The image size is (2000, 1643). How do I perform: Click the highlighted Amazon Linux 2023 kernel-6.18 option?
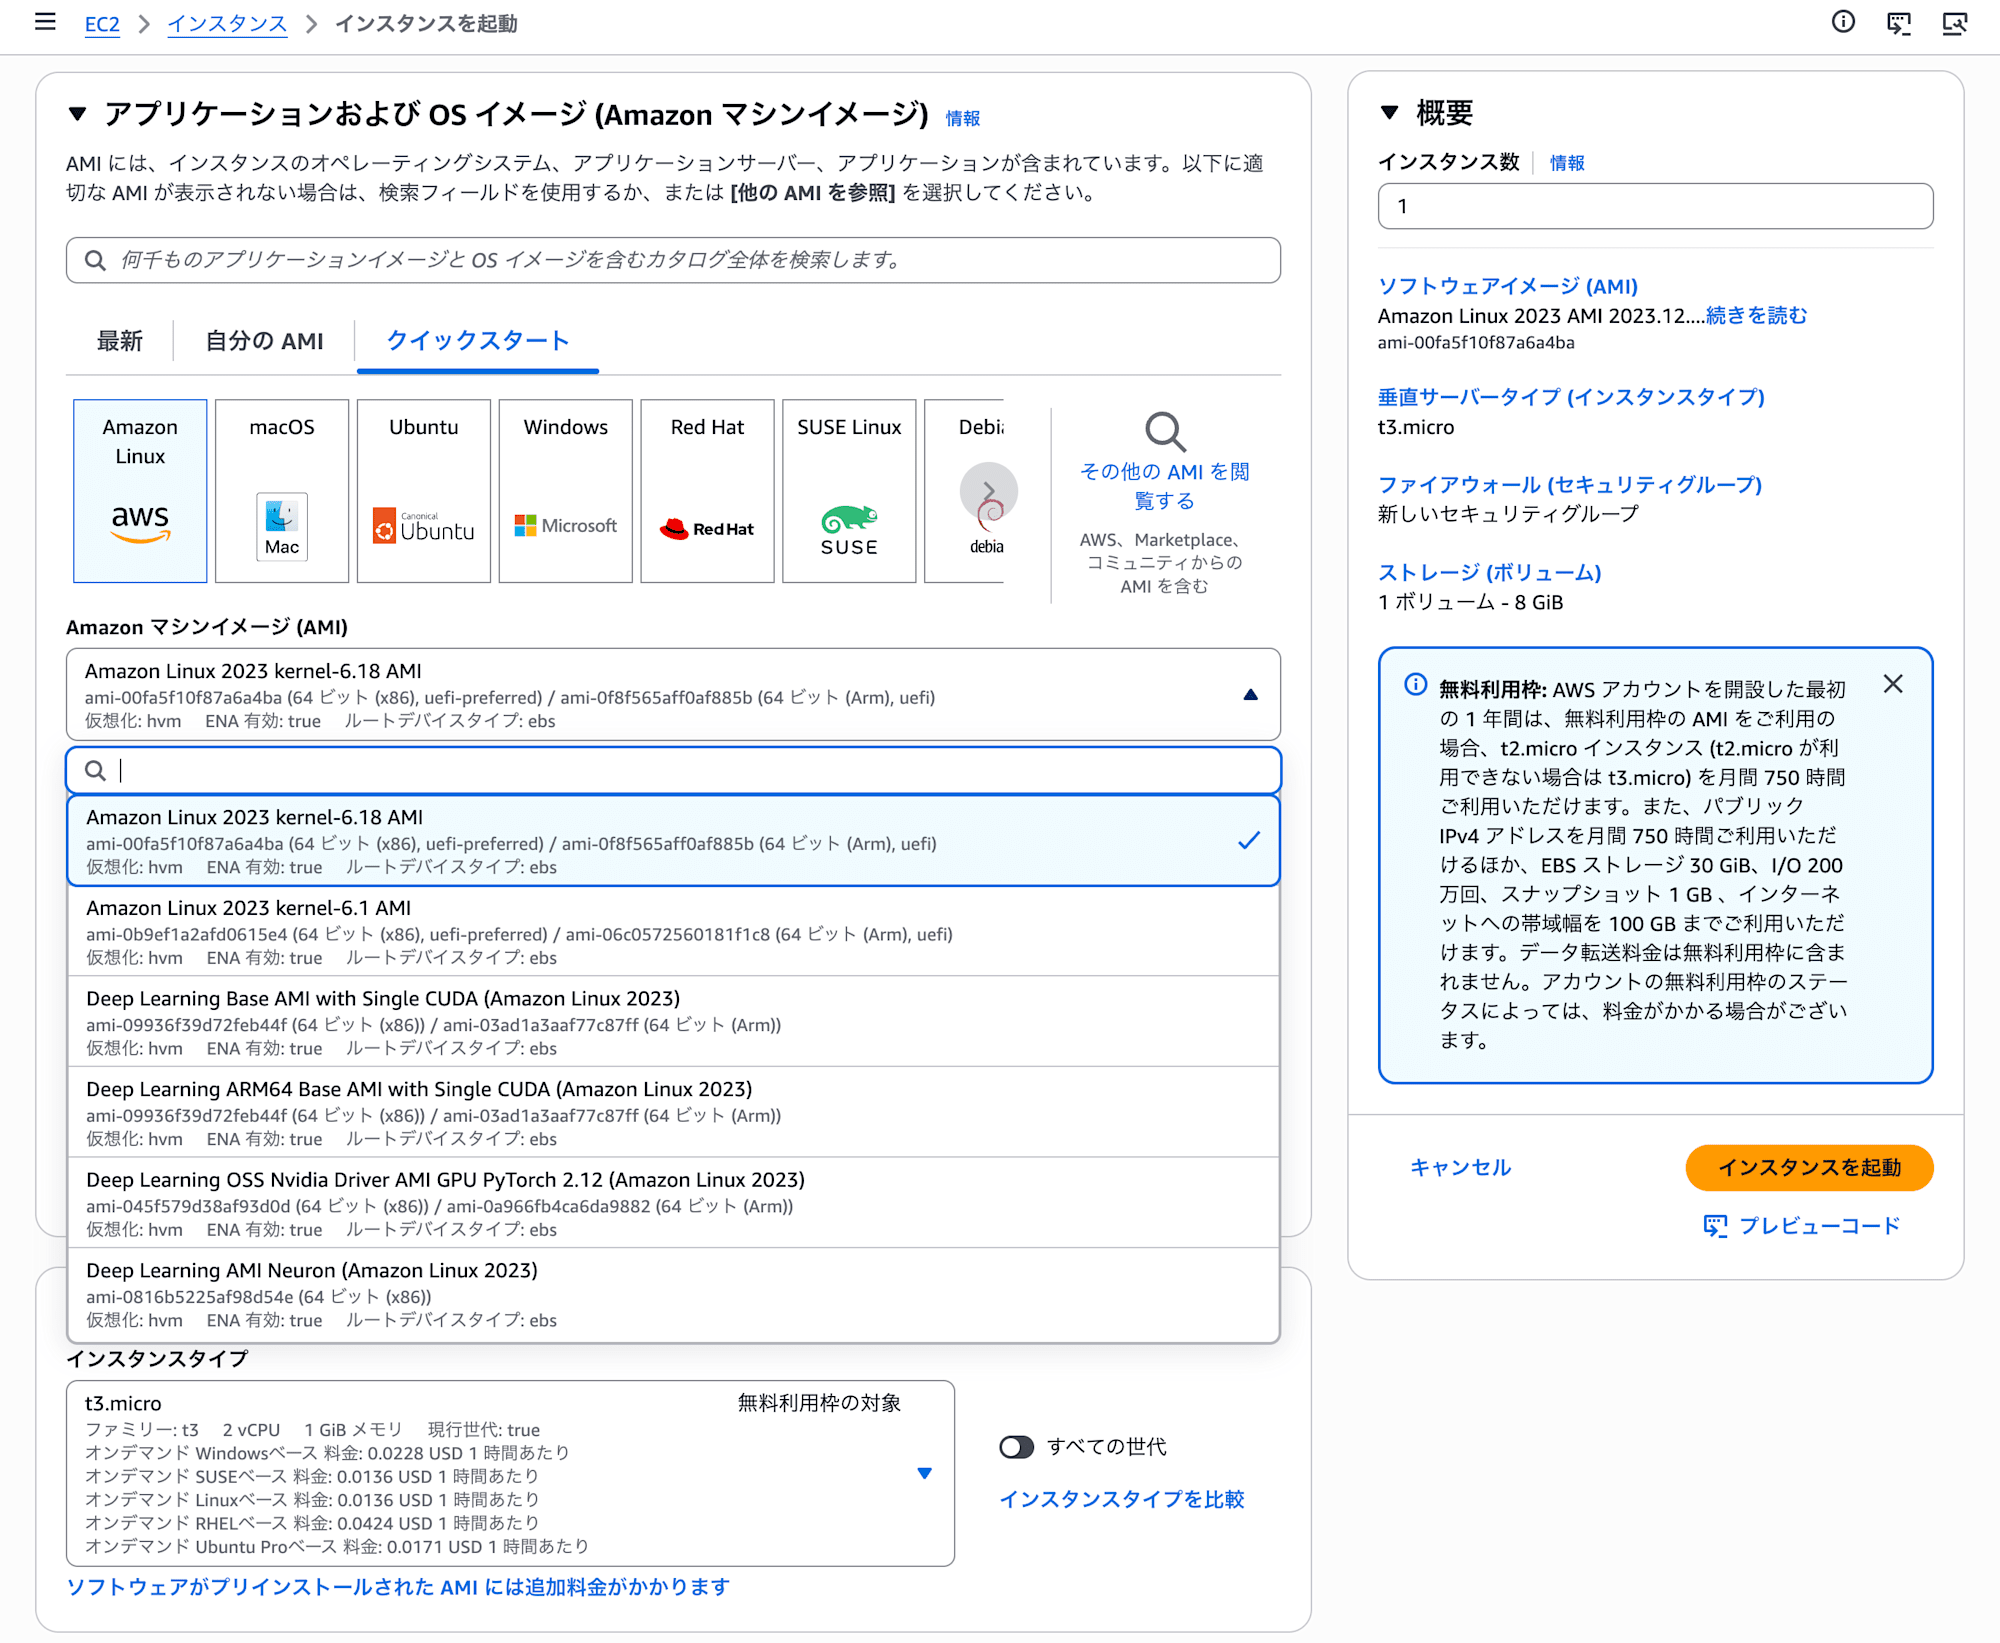click(x=673, y=841)
